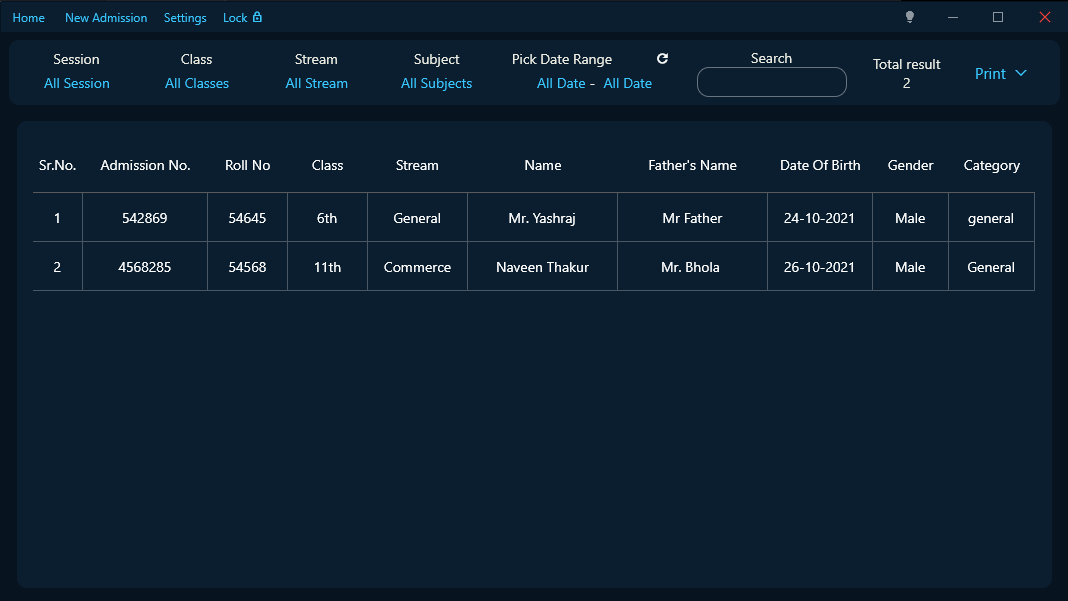Image resolution: width=1068 pixels, height=601 pixels.
Task: Open the Home menu
Action: (28, 18)
